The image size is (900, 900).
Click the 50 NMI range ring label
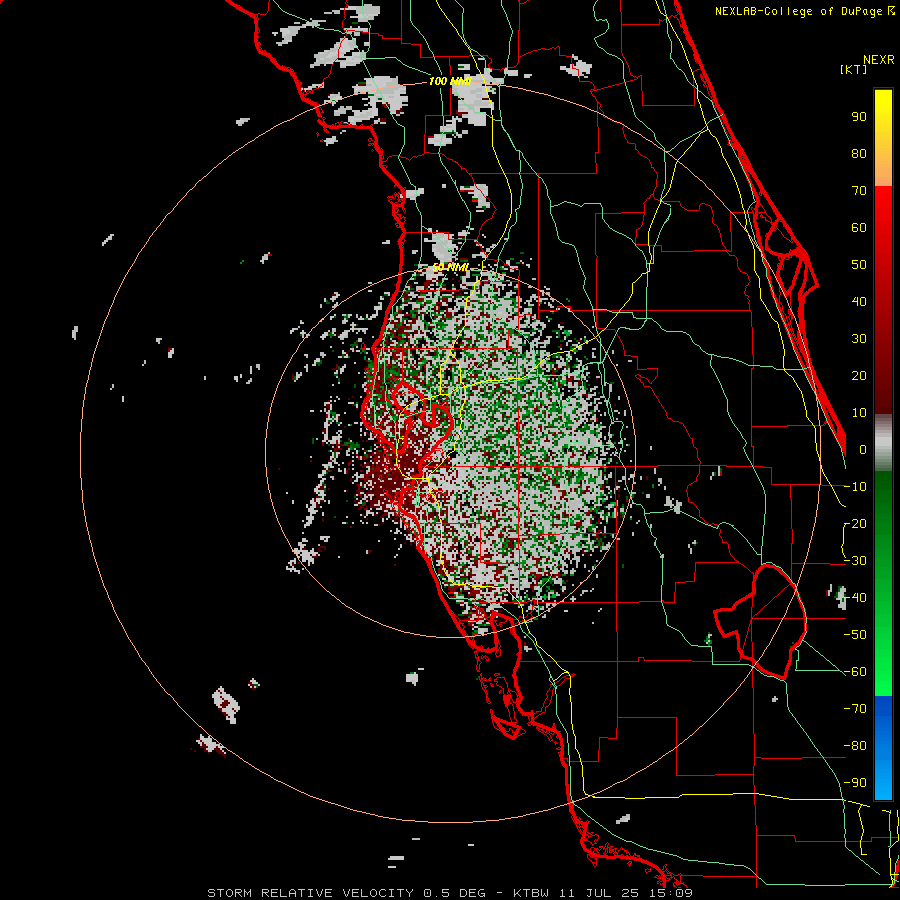450,267
